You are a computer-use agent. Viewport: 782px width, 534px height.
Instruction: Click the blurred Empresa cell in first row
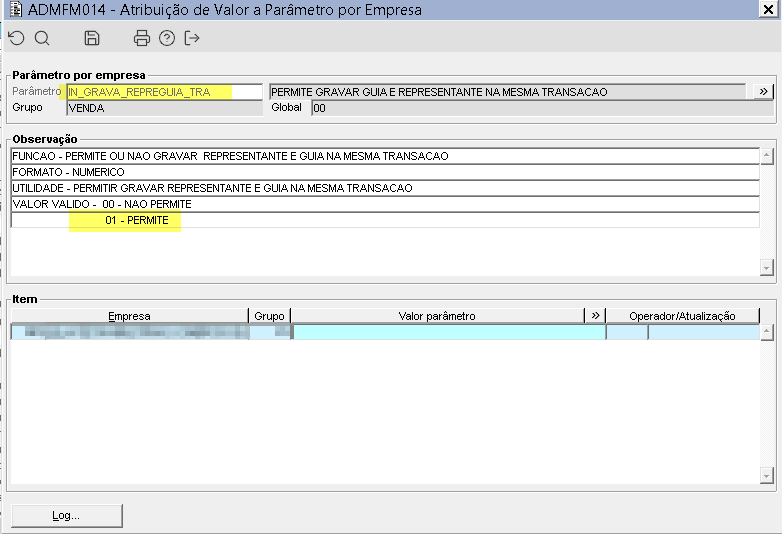[x=130, y=332]
